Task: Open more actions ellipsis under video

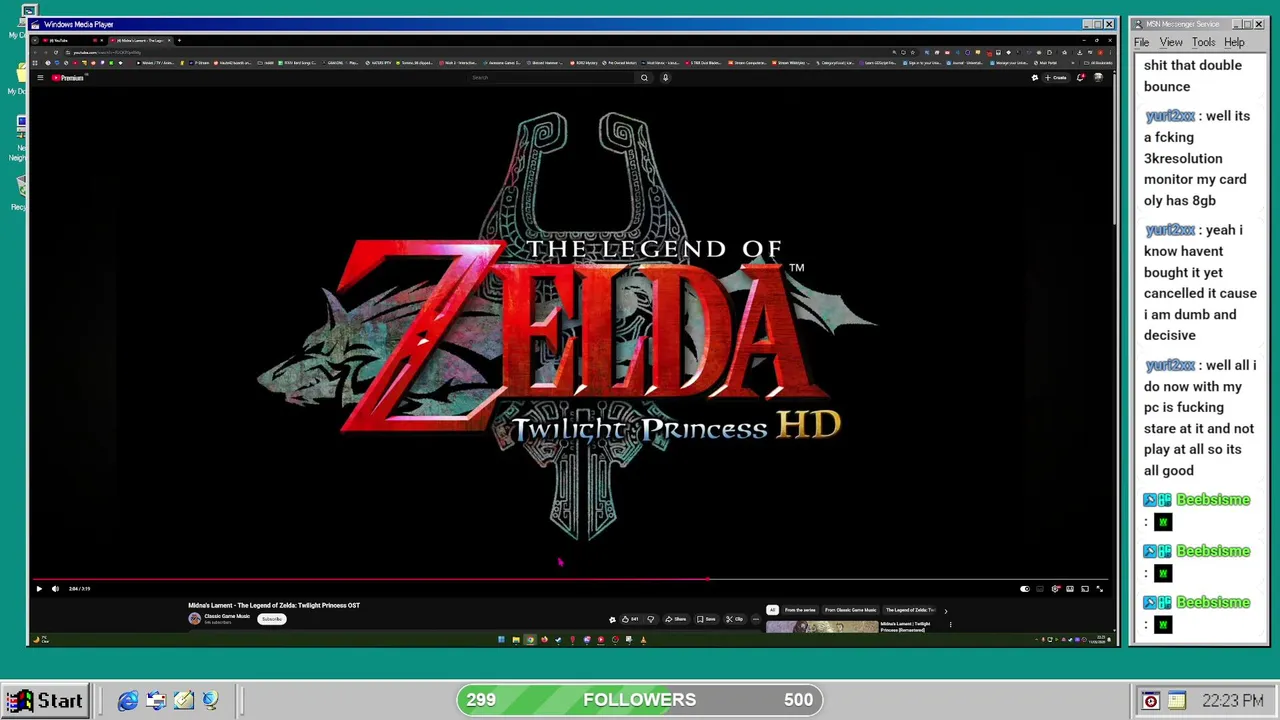Action: click(x=756, y=619)
